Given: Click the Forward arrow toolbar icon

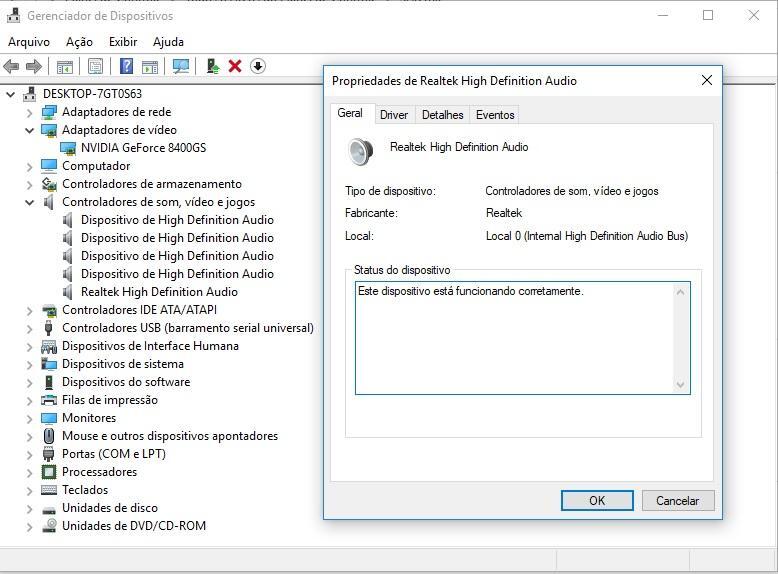Looking at the screenshot, I should pyautogui.click(x=33, y=66).
